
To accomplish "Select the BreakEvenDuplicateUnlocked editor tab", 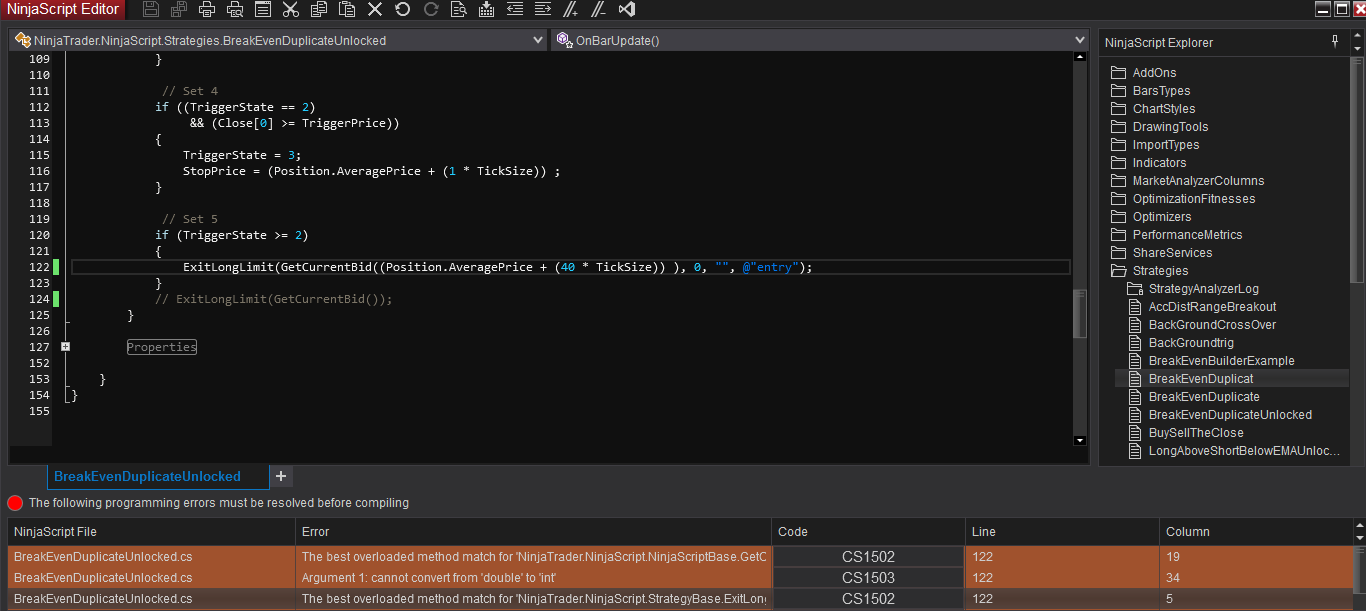I will click(x=147, y=476).
